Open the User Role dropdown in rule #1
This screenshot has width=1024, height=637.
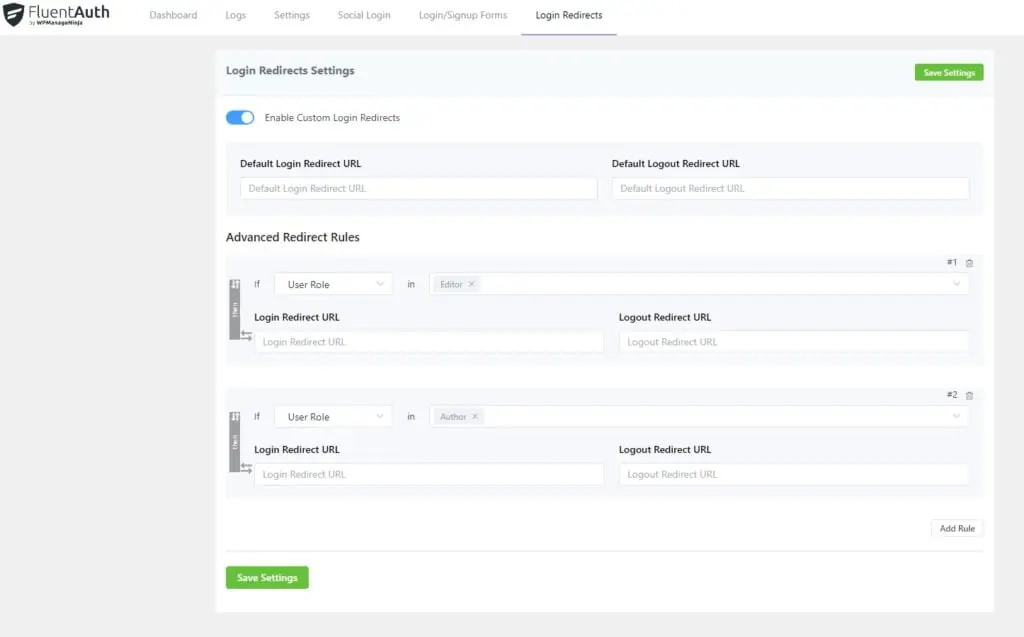tap(333, 284)
